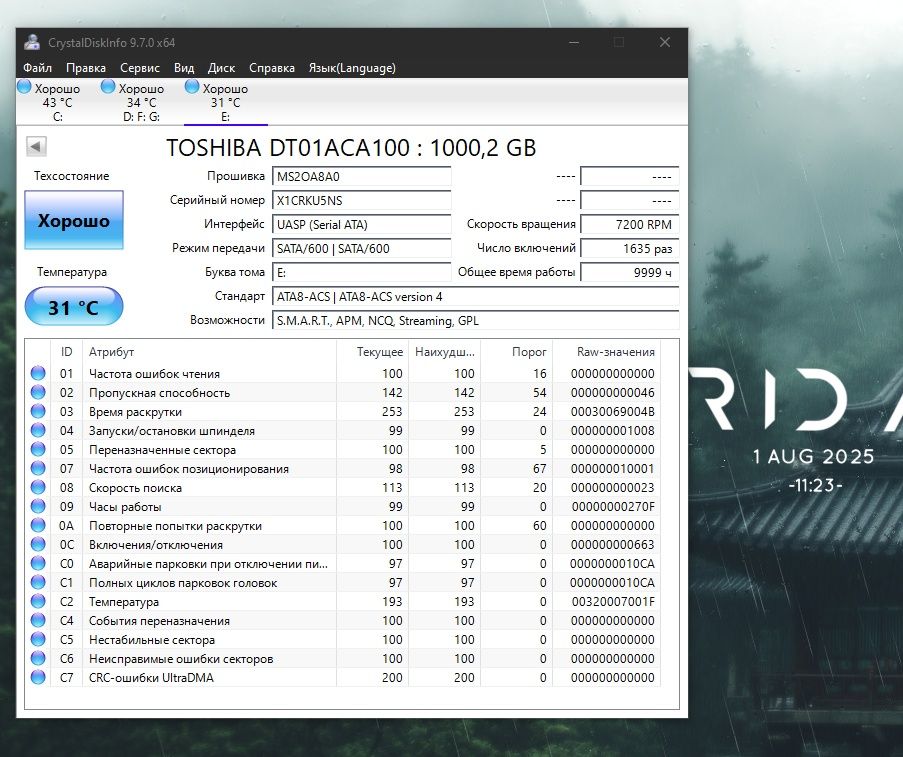Click the Наихудш... column header
This screenshot has height=757, width=903.
click(x=445, y=352)
